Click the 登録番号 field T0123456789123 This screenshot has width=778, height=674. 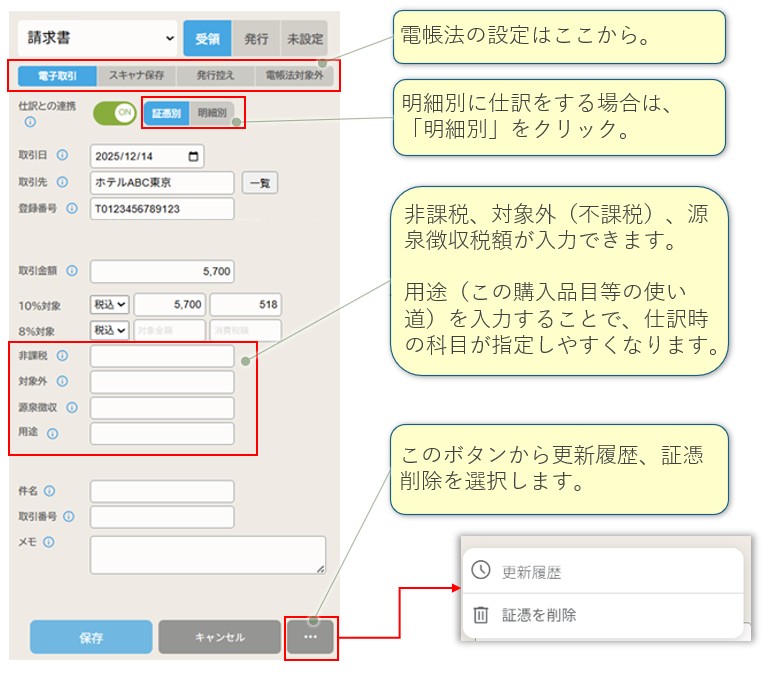(x=162, y=209)
